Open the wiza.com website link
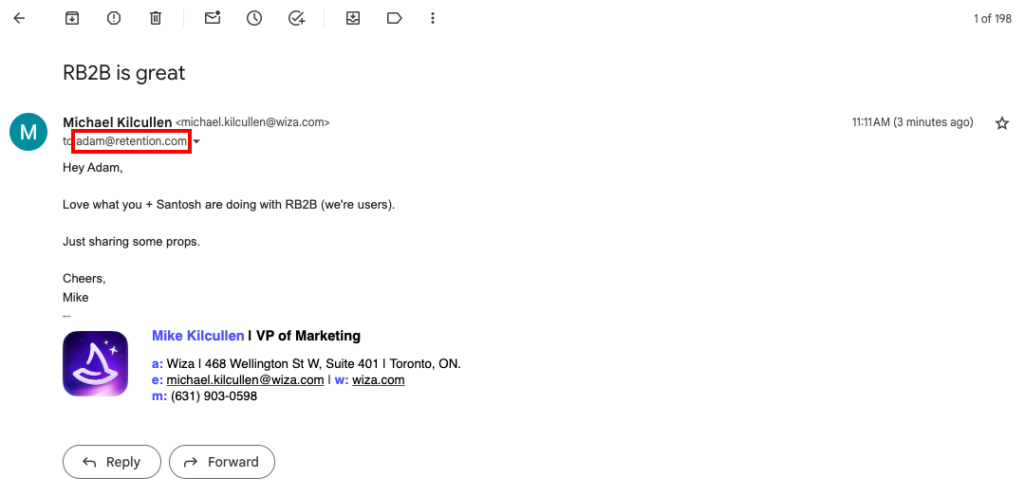This screenshot has width=1024, height=496. [378, 380]
